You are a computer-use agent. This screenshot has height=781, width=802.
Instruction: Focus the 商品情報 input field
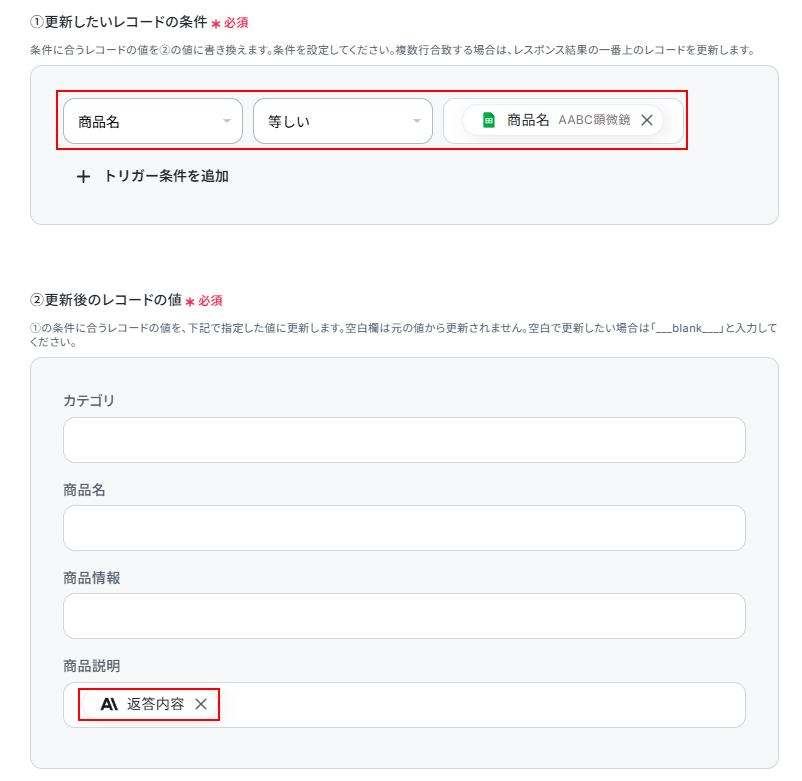pos(404,616)
